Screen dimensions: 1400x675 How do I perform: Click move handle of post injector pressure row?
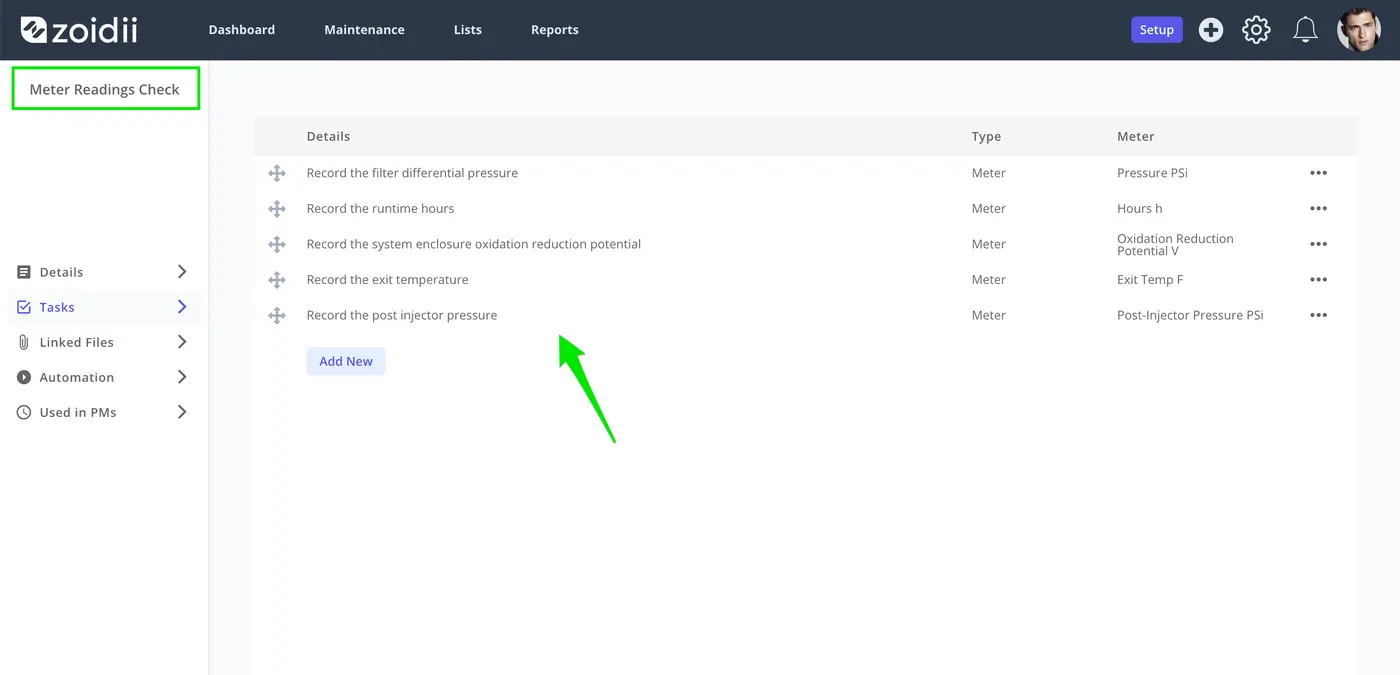click(277, 316)
